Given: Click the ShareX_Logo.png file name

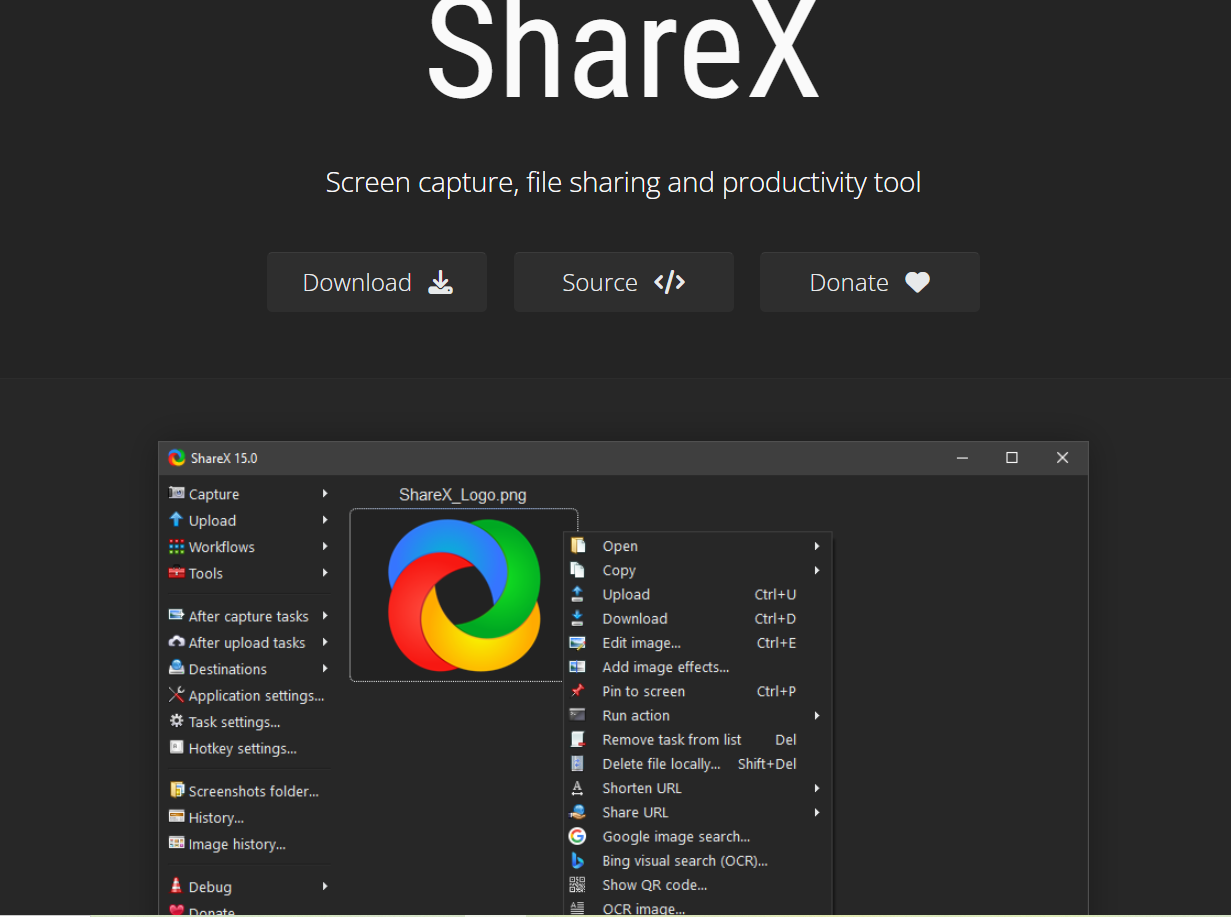Looking at the screenshot, I should click(463, 494).
